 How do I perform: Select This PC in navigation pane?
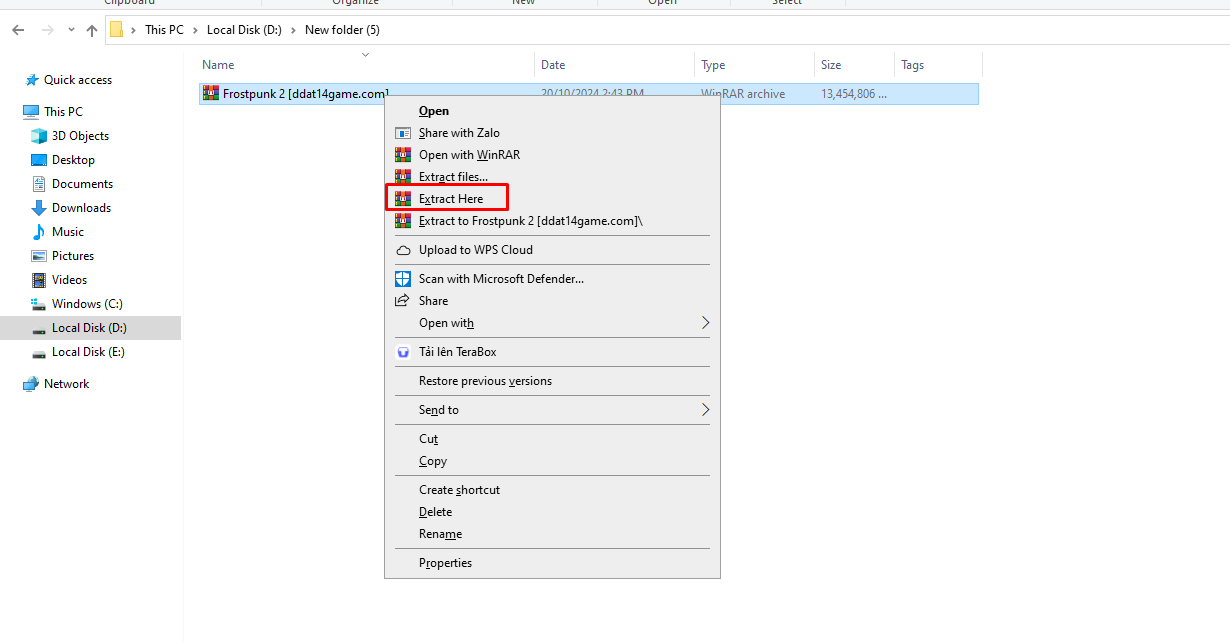63,112
